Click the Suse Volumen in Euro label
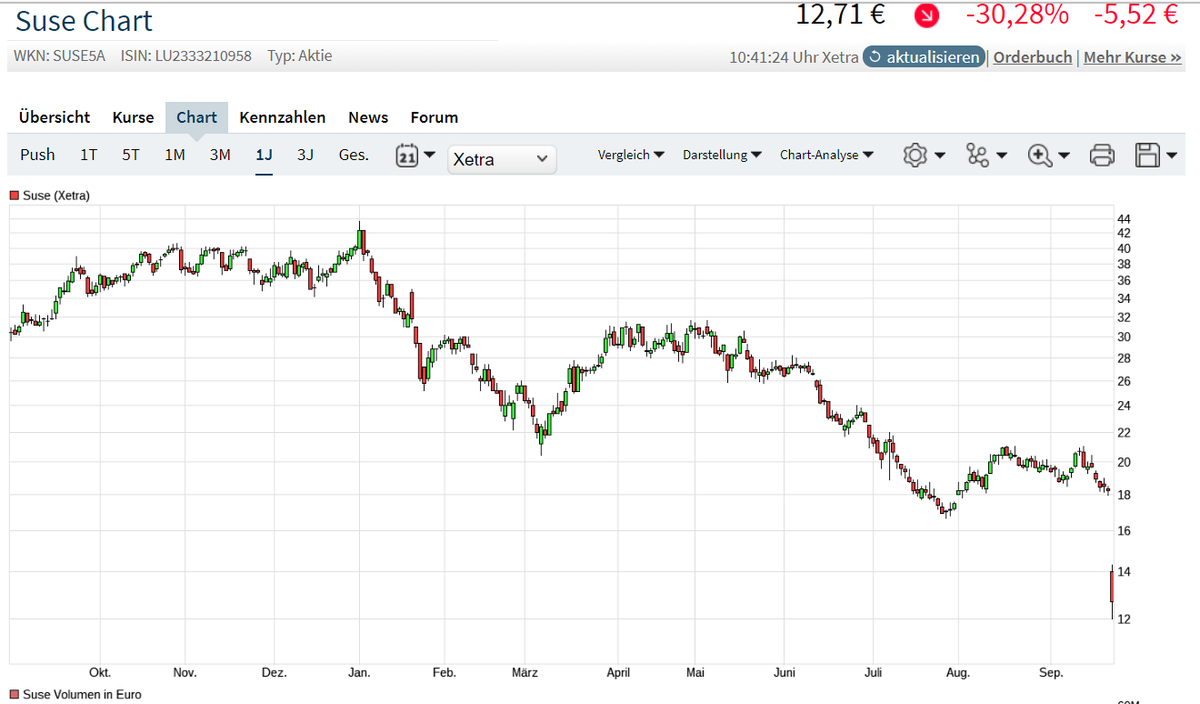Viewport: 1200px width, 704px height. pyautogui.click(x=82, y=694)
